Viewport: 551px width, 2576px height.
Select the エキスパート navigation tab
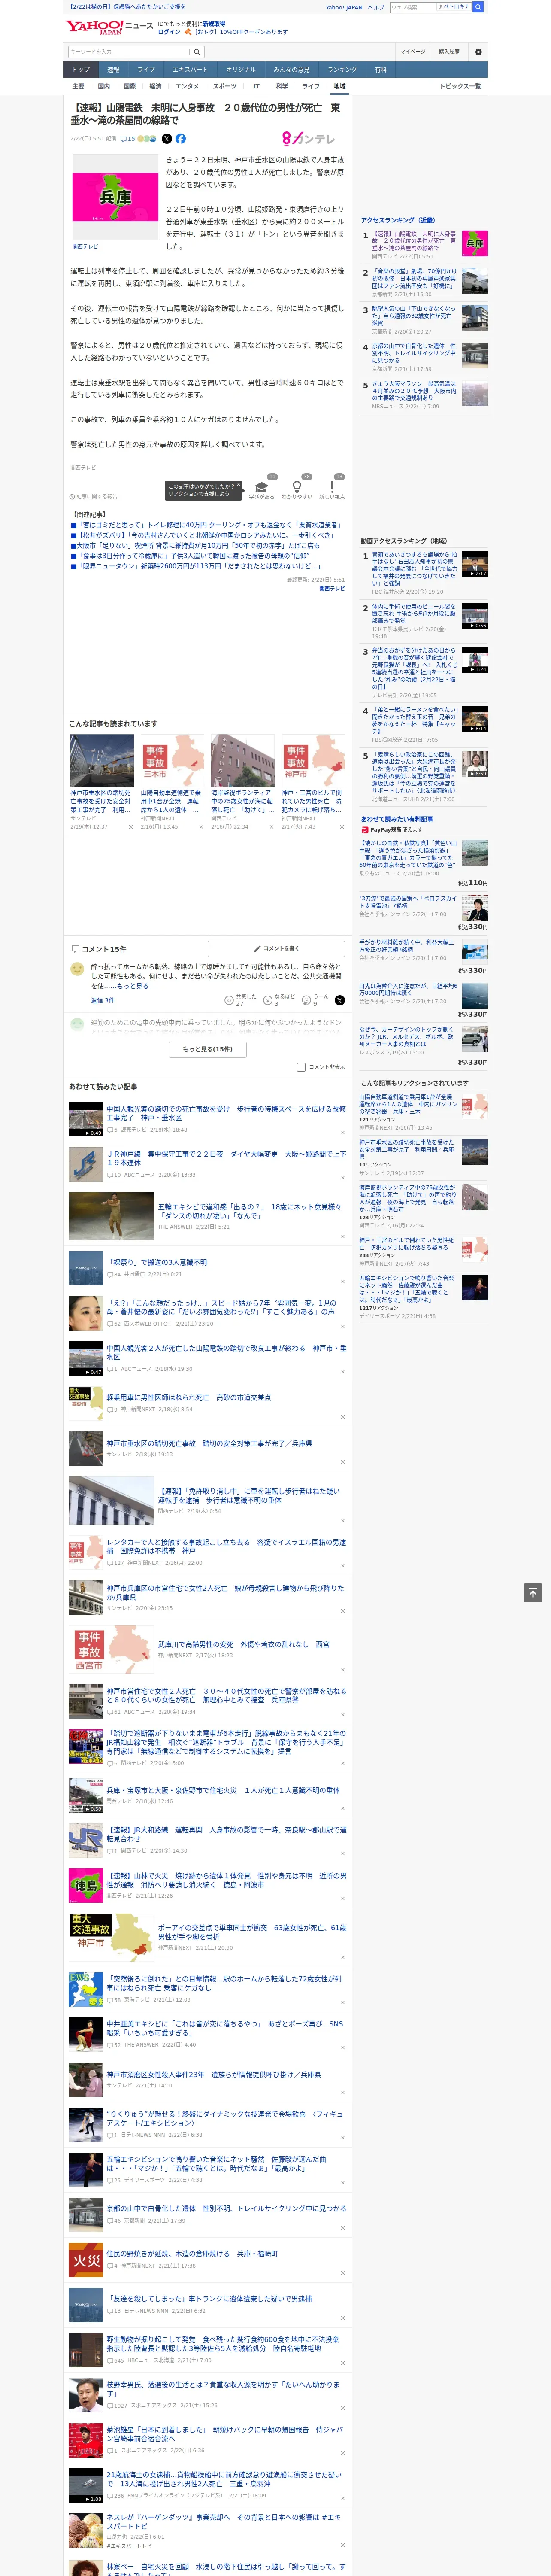[x=190, y=70]
